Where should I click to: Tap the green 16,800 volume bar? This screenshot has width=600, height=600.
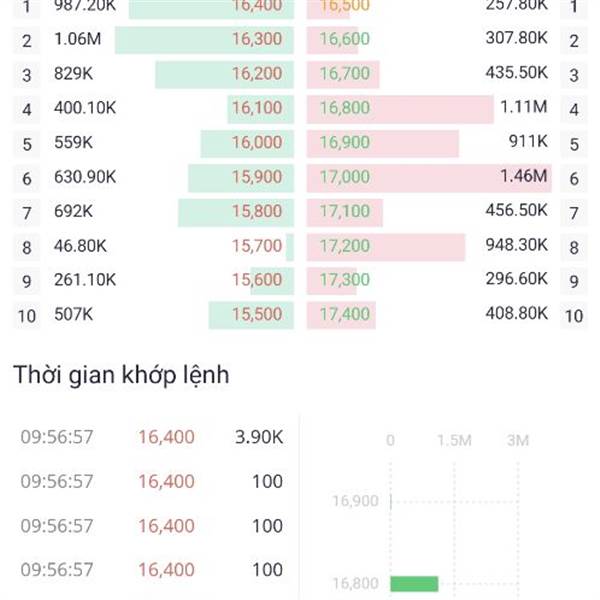[x=414, y=584]
